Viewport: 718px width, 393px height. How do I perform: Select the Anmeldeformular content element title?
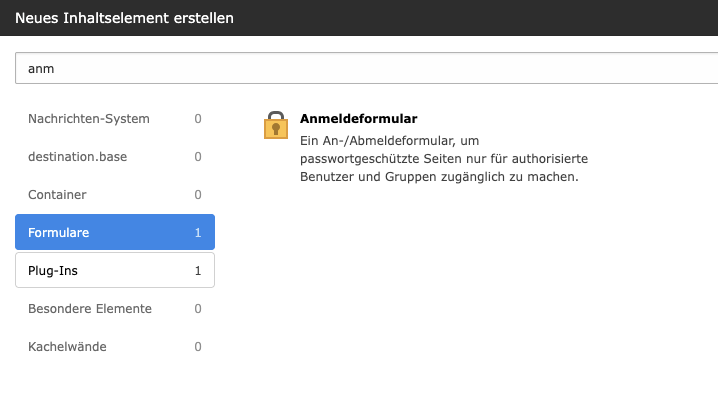coord(359,119)
